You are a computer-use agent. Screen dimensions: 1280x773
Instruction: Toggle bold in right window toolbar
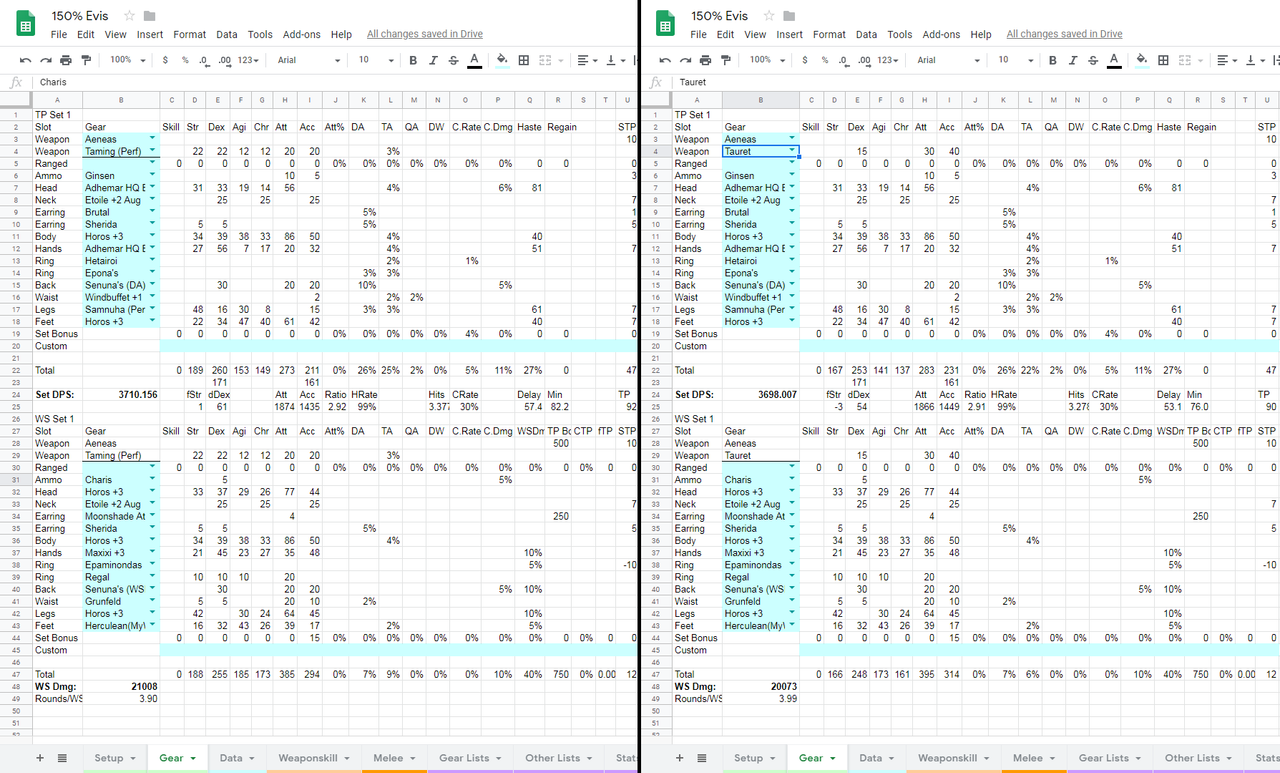click(x=1053, y=60)
